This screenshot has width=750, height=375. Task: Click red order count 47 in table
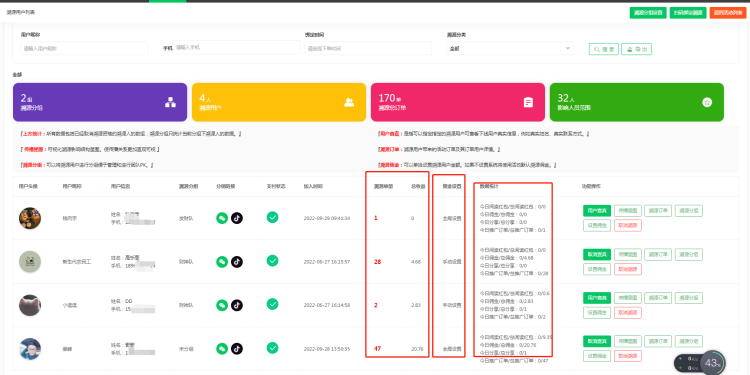377,349
